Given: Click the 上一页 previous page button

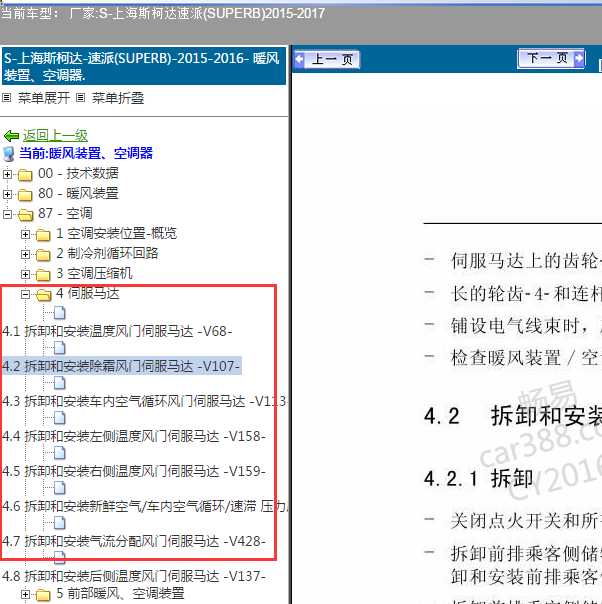Looking at the screenshot, I should [327, 60].
